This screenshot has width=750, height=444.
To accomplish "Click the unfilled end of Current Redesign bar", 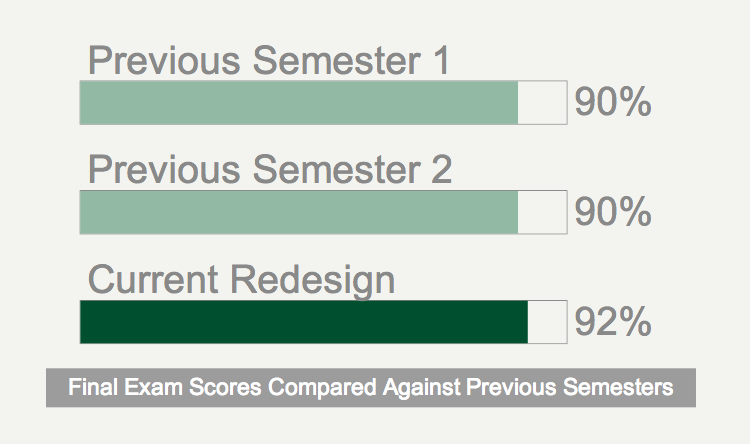I will tap(547, 322).
